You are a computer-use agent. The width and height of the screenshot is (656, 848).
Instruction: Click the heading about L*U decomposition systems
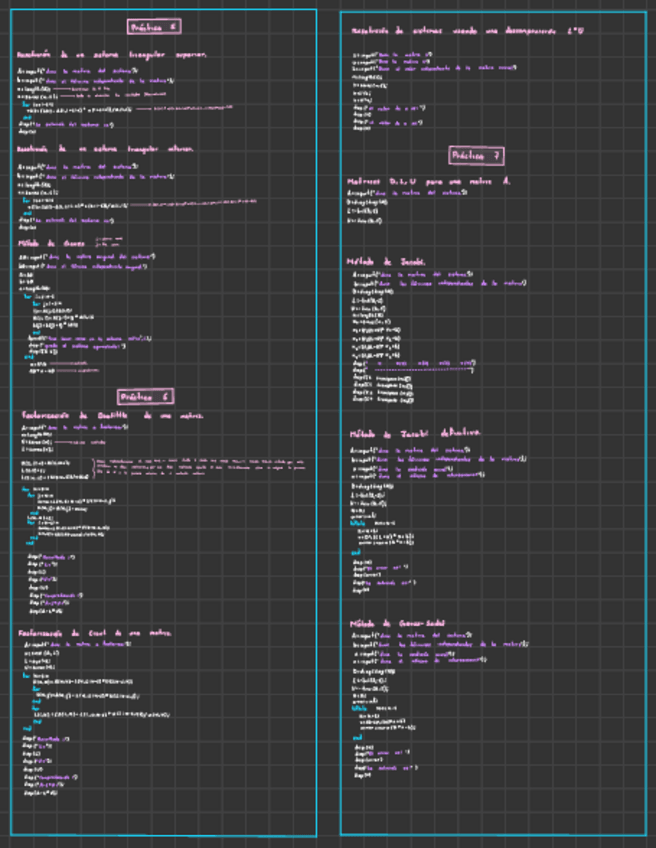coord(468,32)
